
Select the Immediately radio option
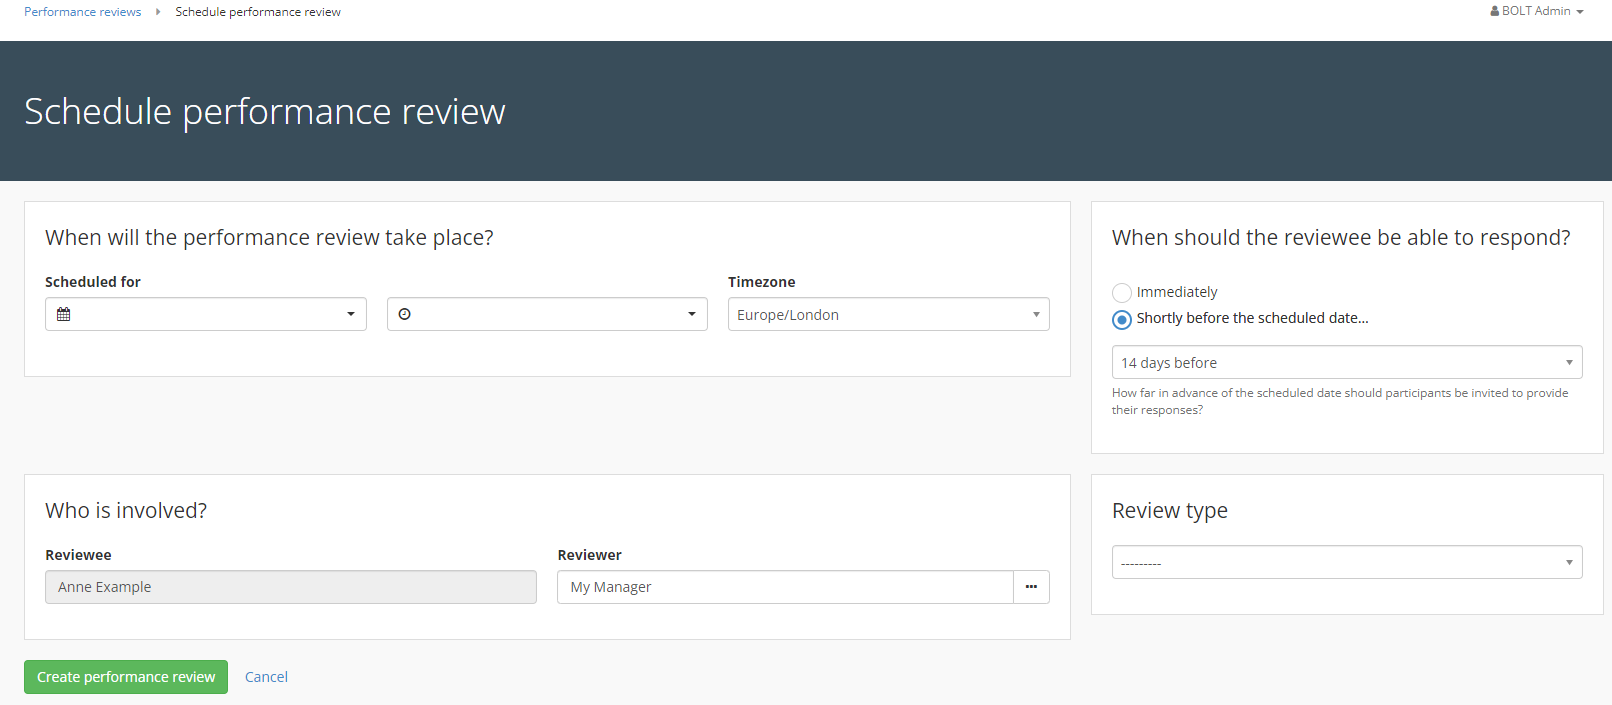(x=1122, y=293)
